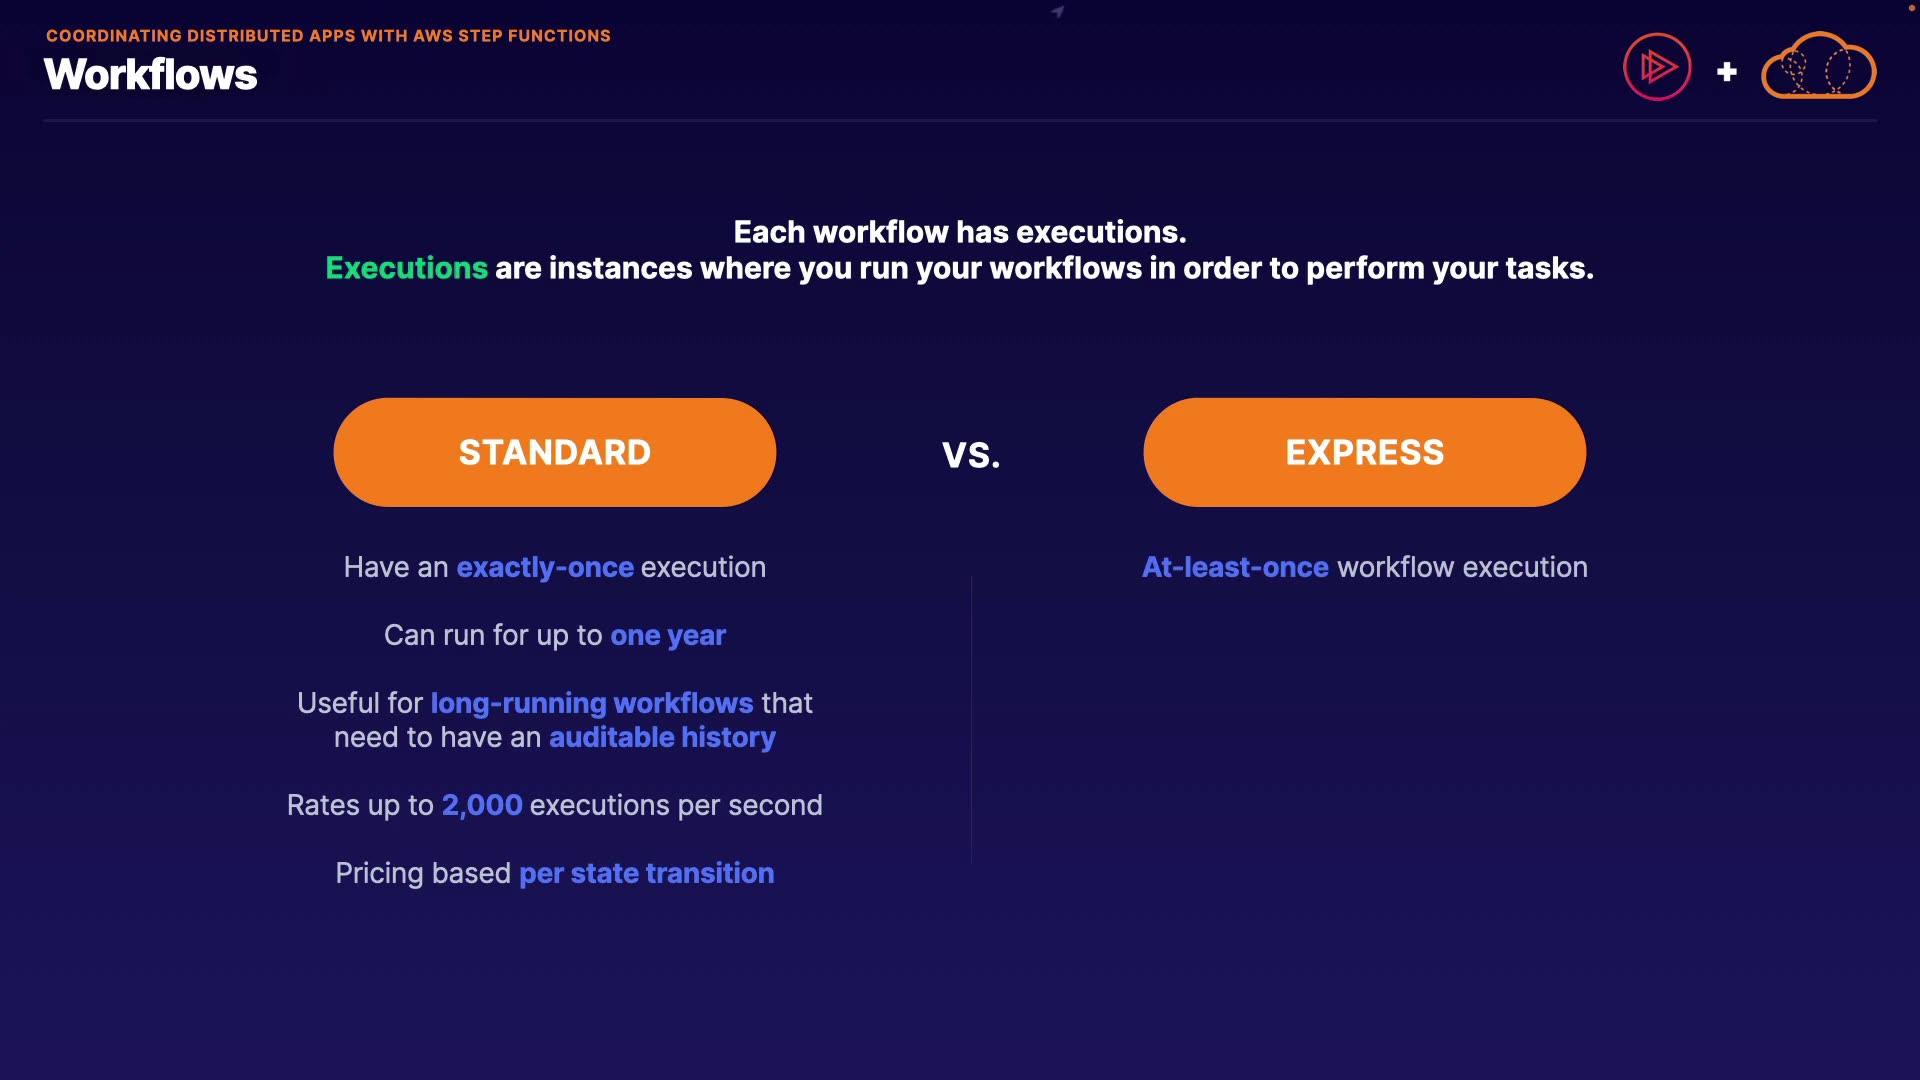Click the green 'Executions' highlighted word
The image size is (1920, 1080).
pyautogui.click(x=406, y=268)
